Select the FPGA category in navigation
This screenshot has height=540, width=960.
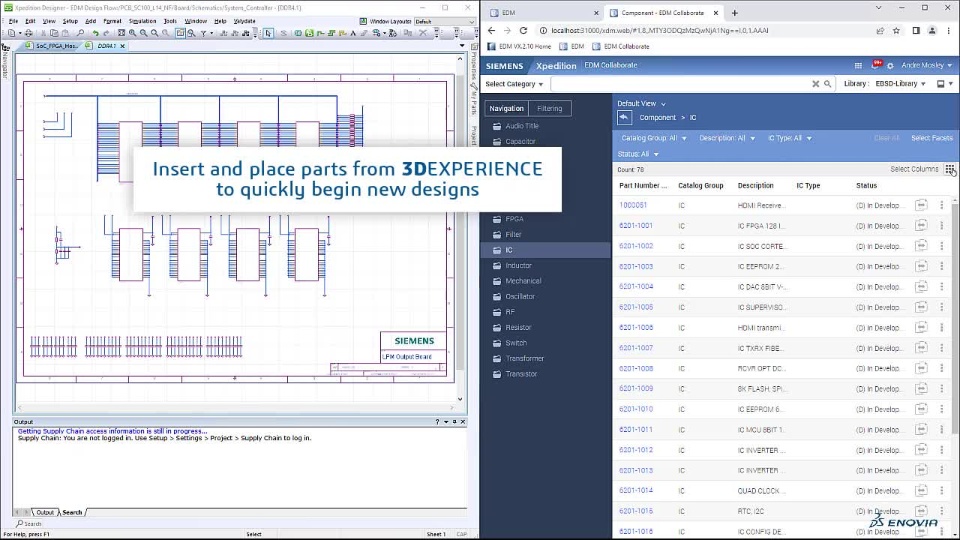(x=514, y=219)
